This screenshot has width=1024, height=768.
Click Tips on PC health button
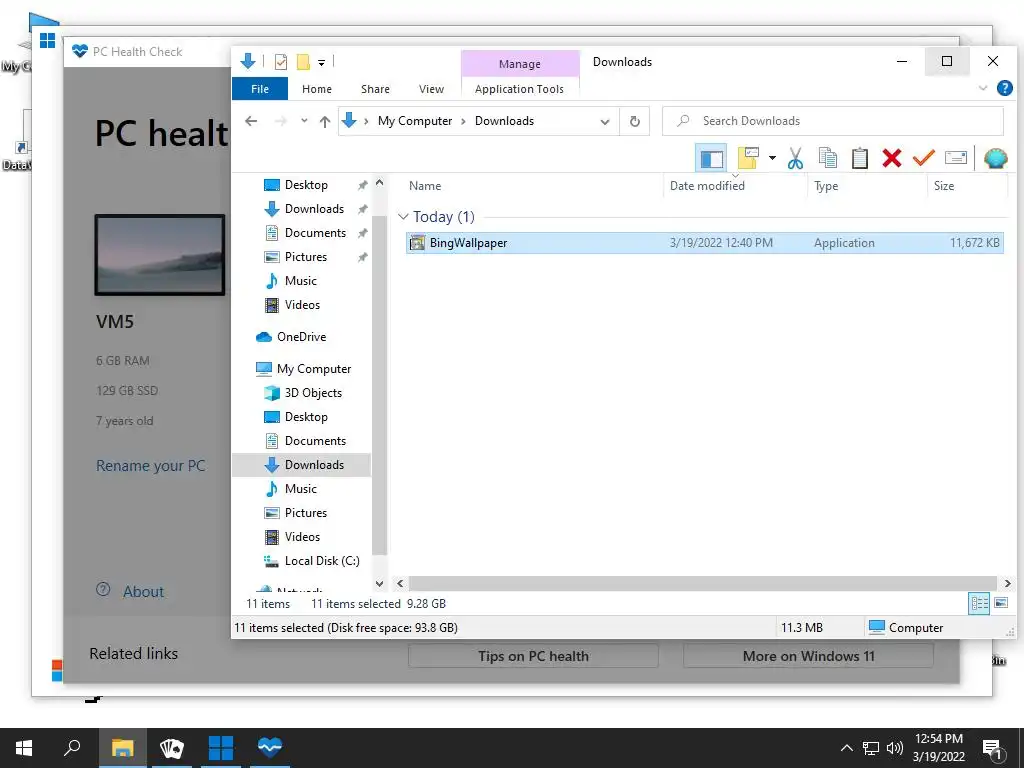pyautogui.click(x=533, y=656)
